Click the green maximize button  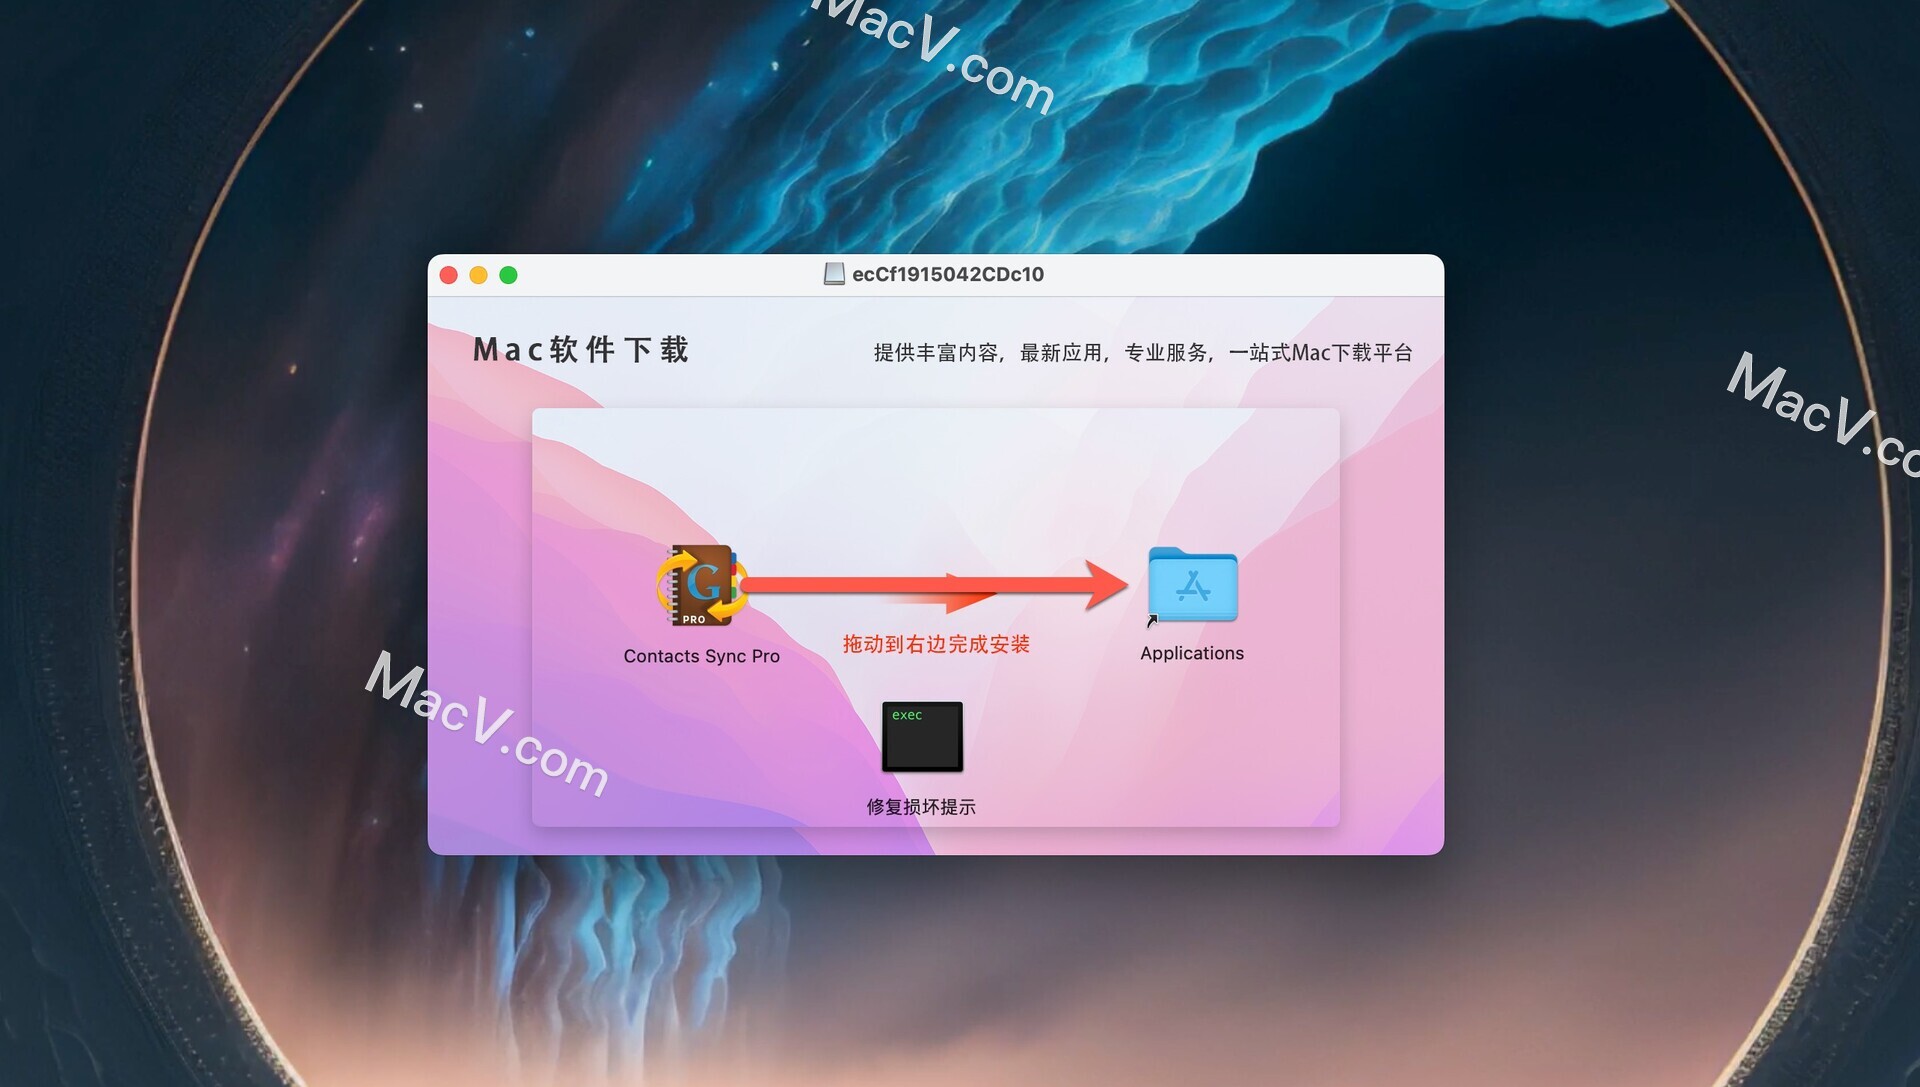click(506, 274)
